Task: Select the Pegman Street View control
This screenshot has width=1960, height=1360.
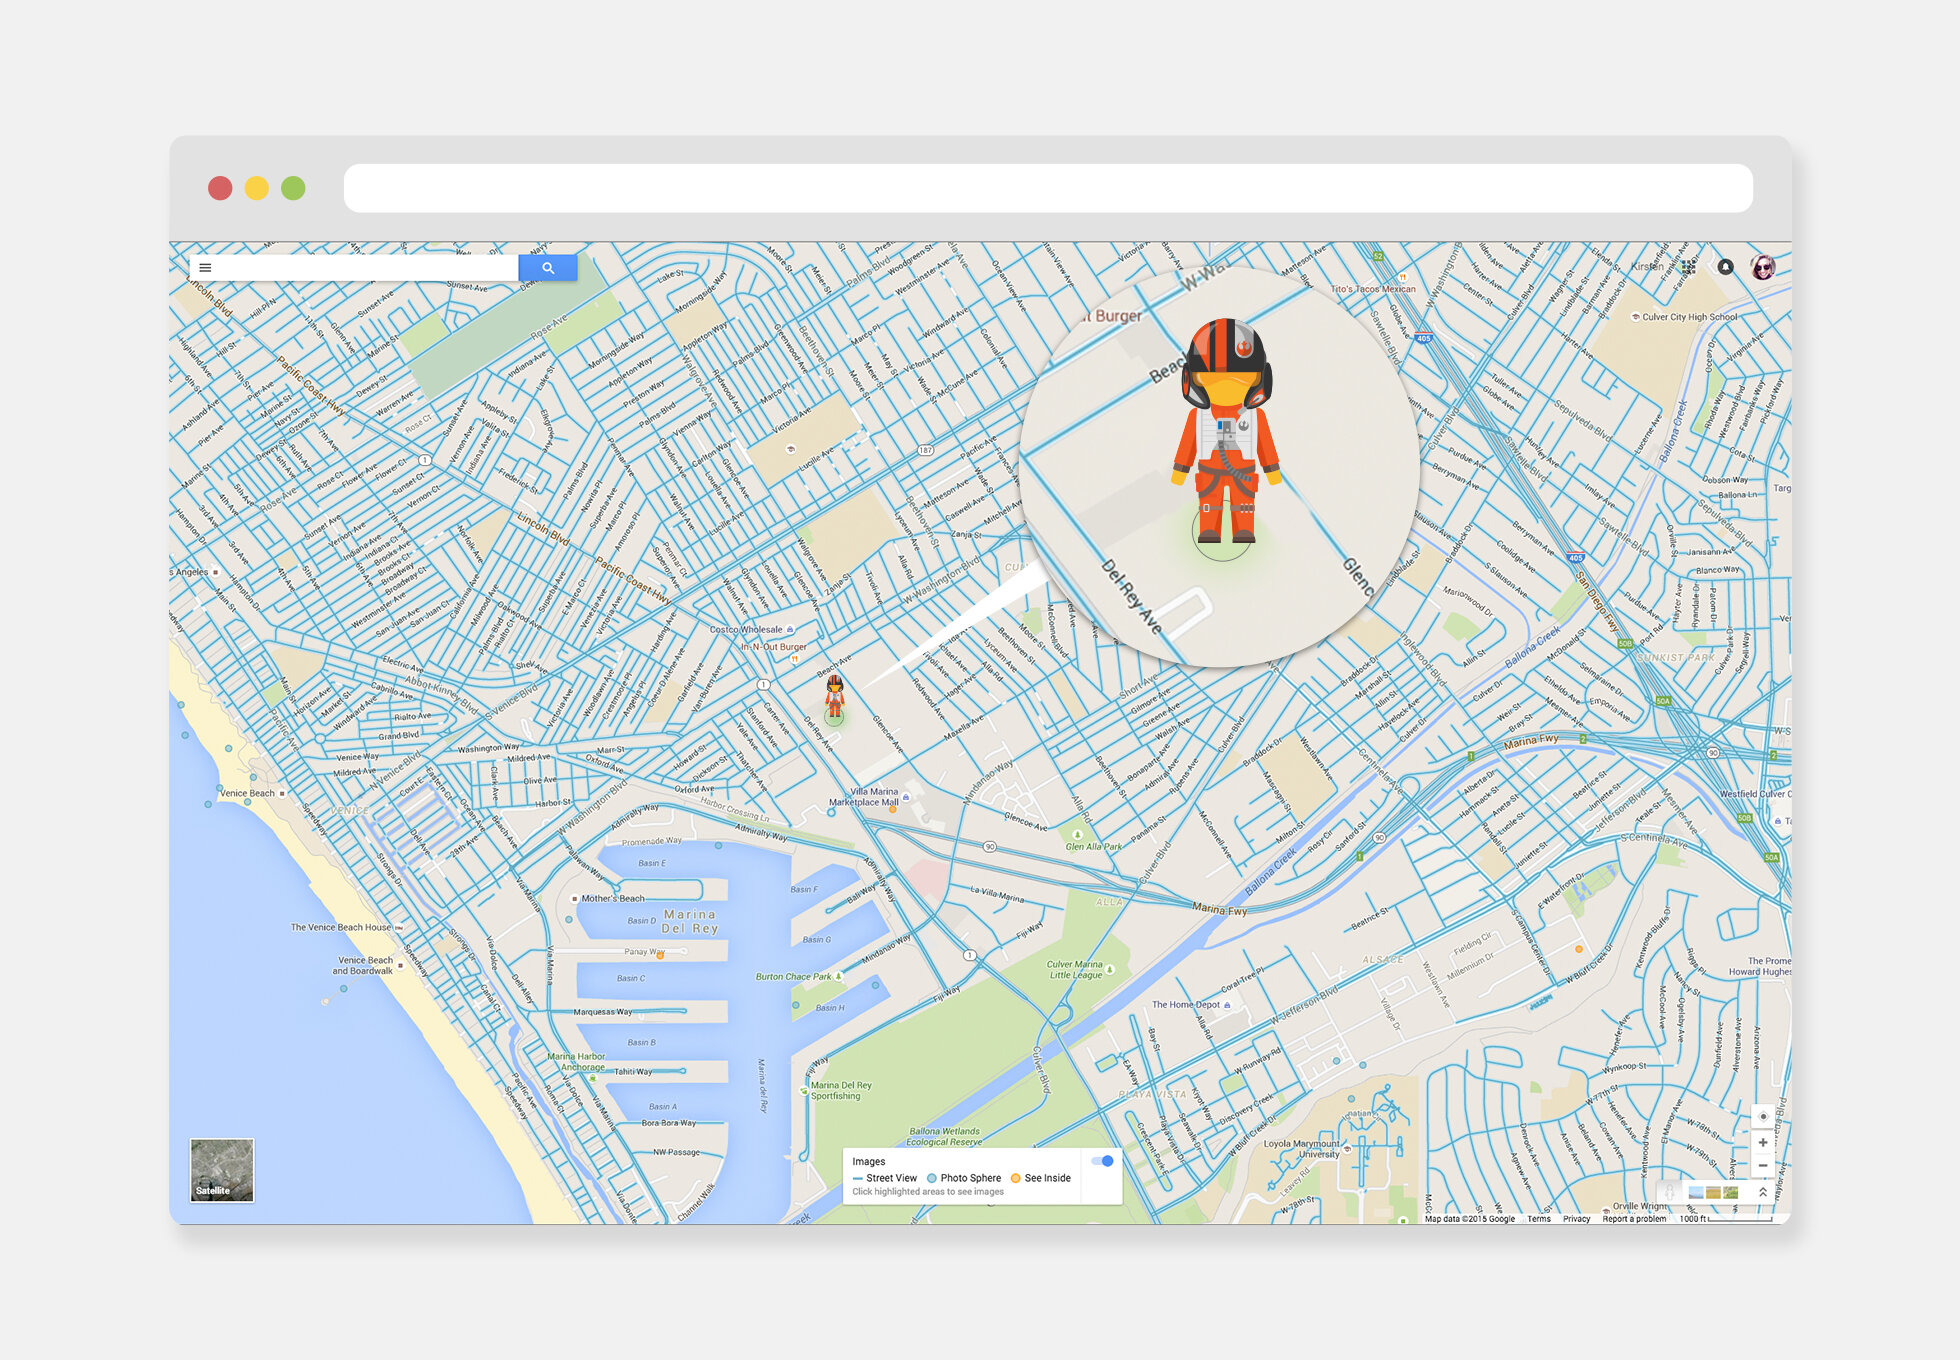Action: [x=1669, y=1192]
